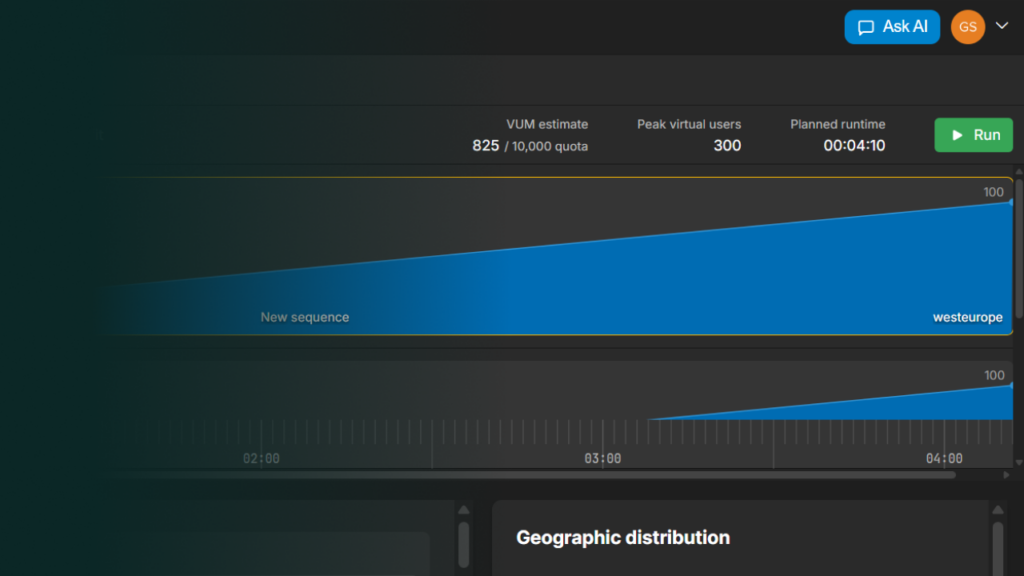Click the timeline's horizontal scrollbar right arrow
The width and height of the screenshot is (1024, 576).
(x=1006, y=475)
